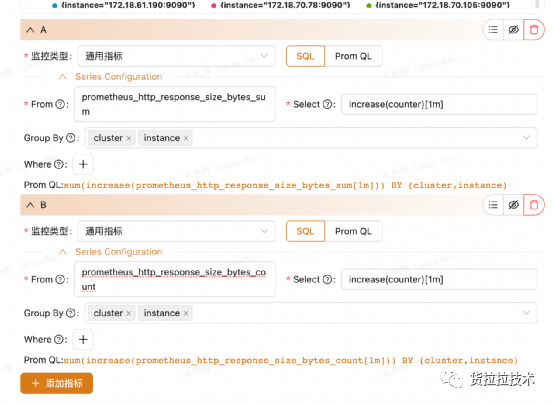
Task: Edit Select field in query B
Action: click(439, 279)
